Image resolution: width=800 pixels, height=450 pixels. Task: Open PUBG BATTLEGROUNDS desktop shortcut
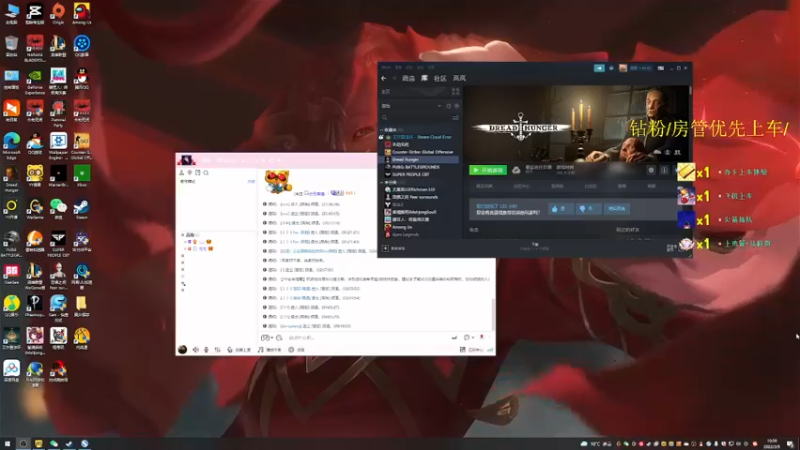click(11, 243)
